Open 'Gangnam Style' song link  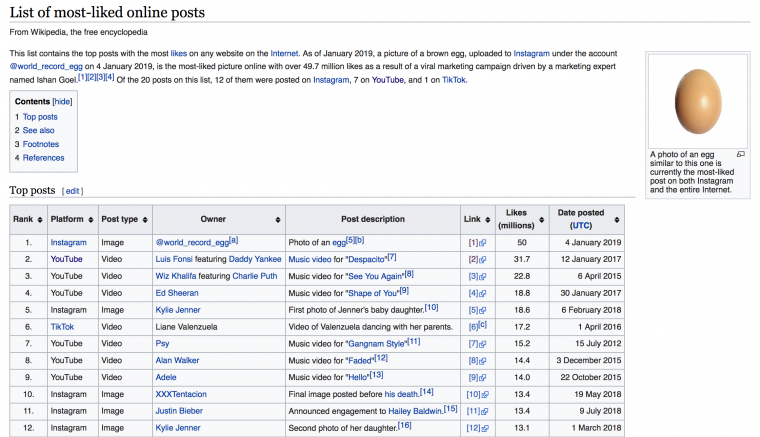376,343
